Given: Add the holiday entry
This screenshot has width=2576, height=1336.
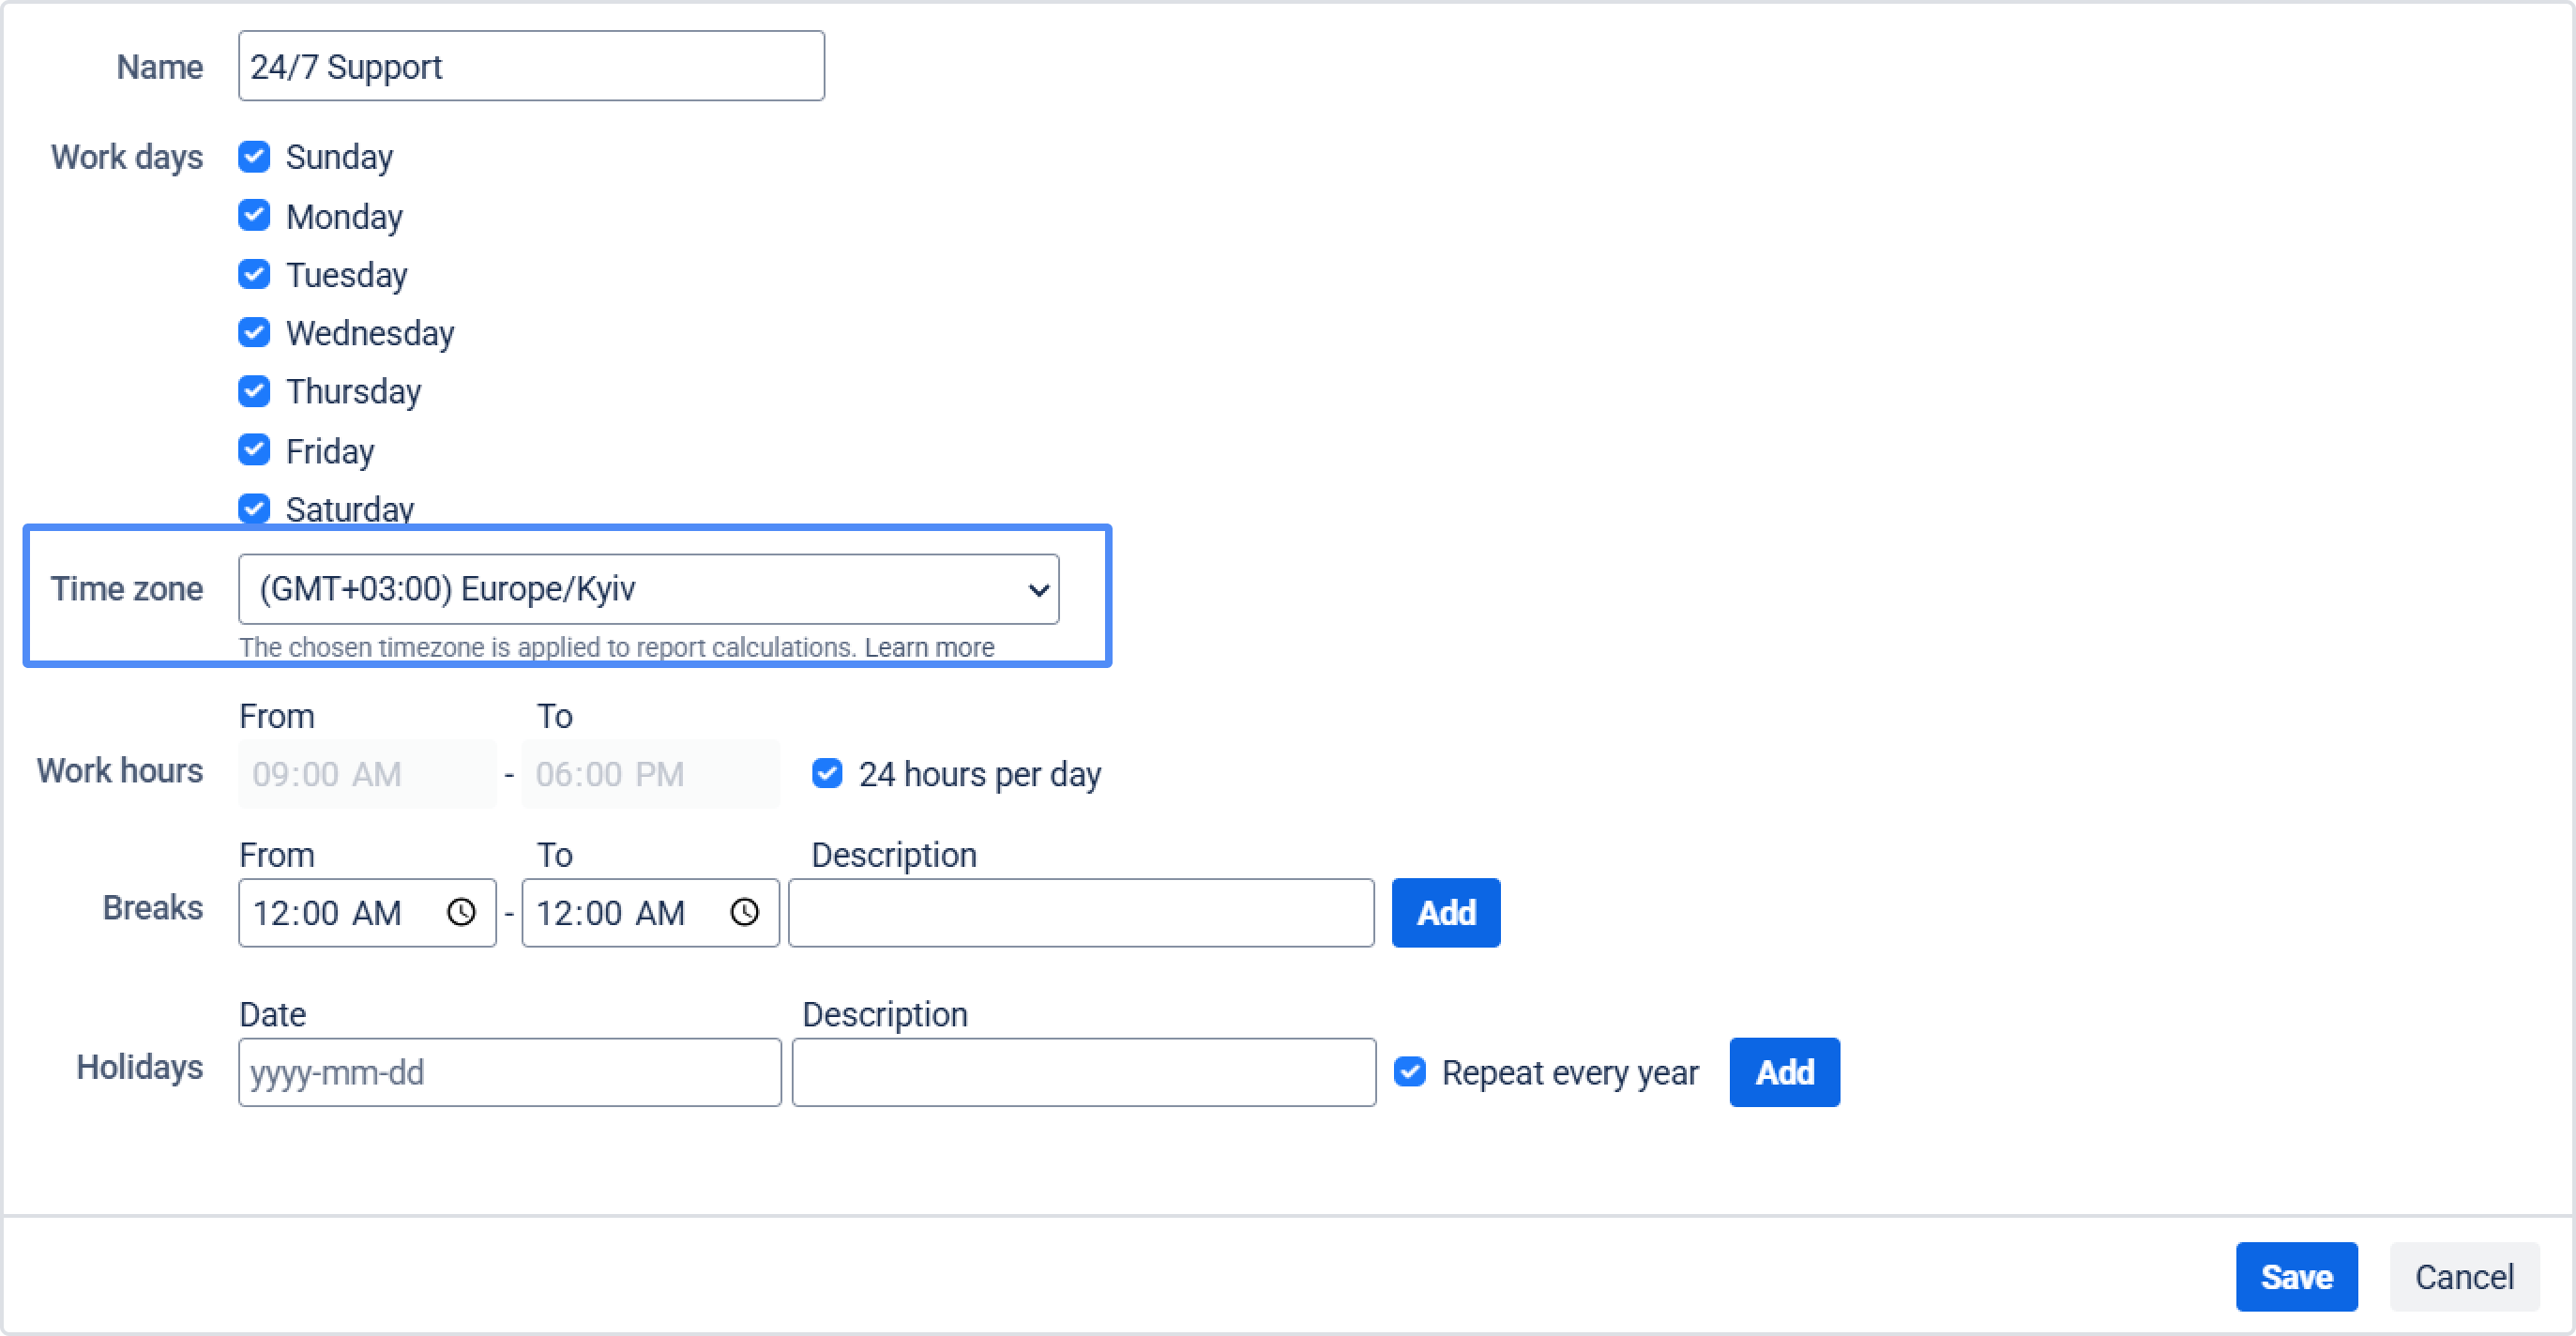Looking at the screenshot, I should tap(1784, 1072).
